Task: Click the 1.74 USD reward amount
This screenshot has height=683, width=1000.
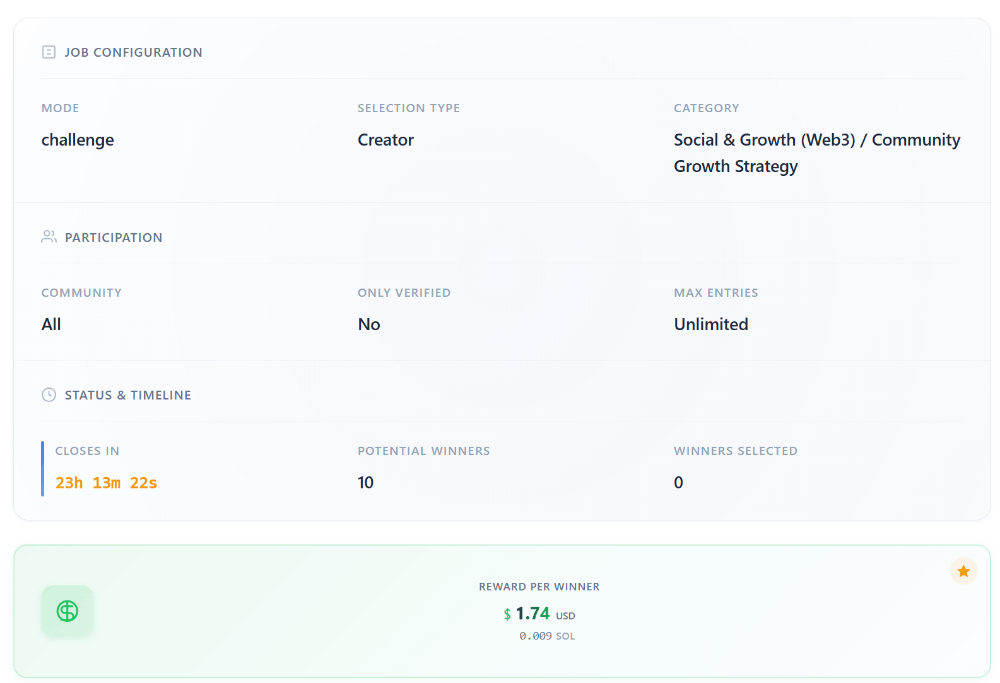Action: pos(539,614)
